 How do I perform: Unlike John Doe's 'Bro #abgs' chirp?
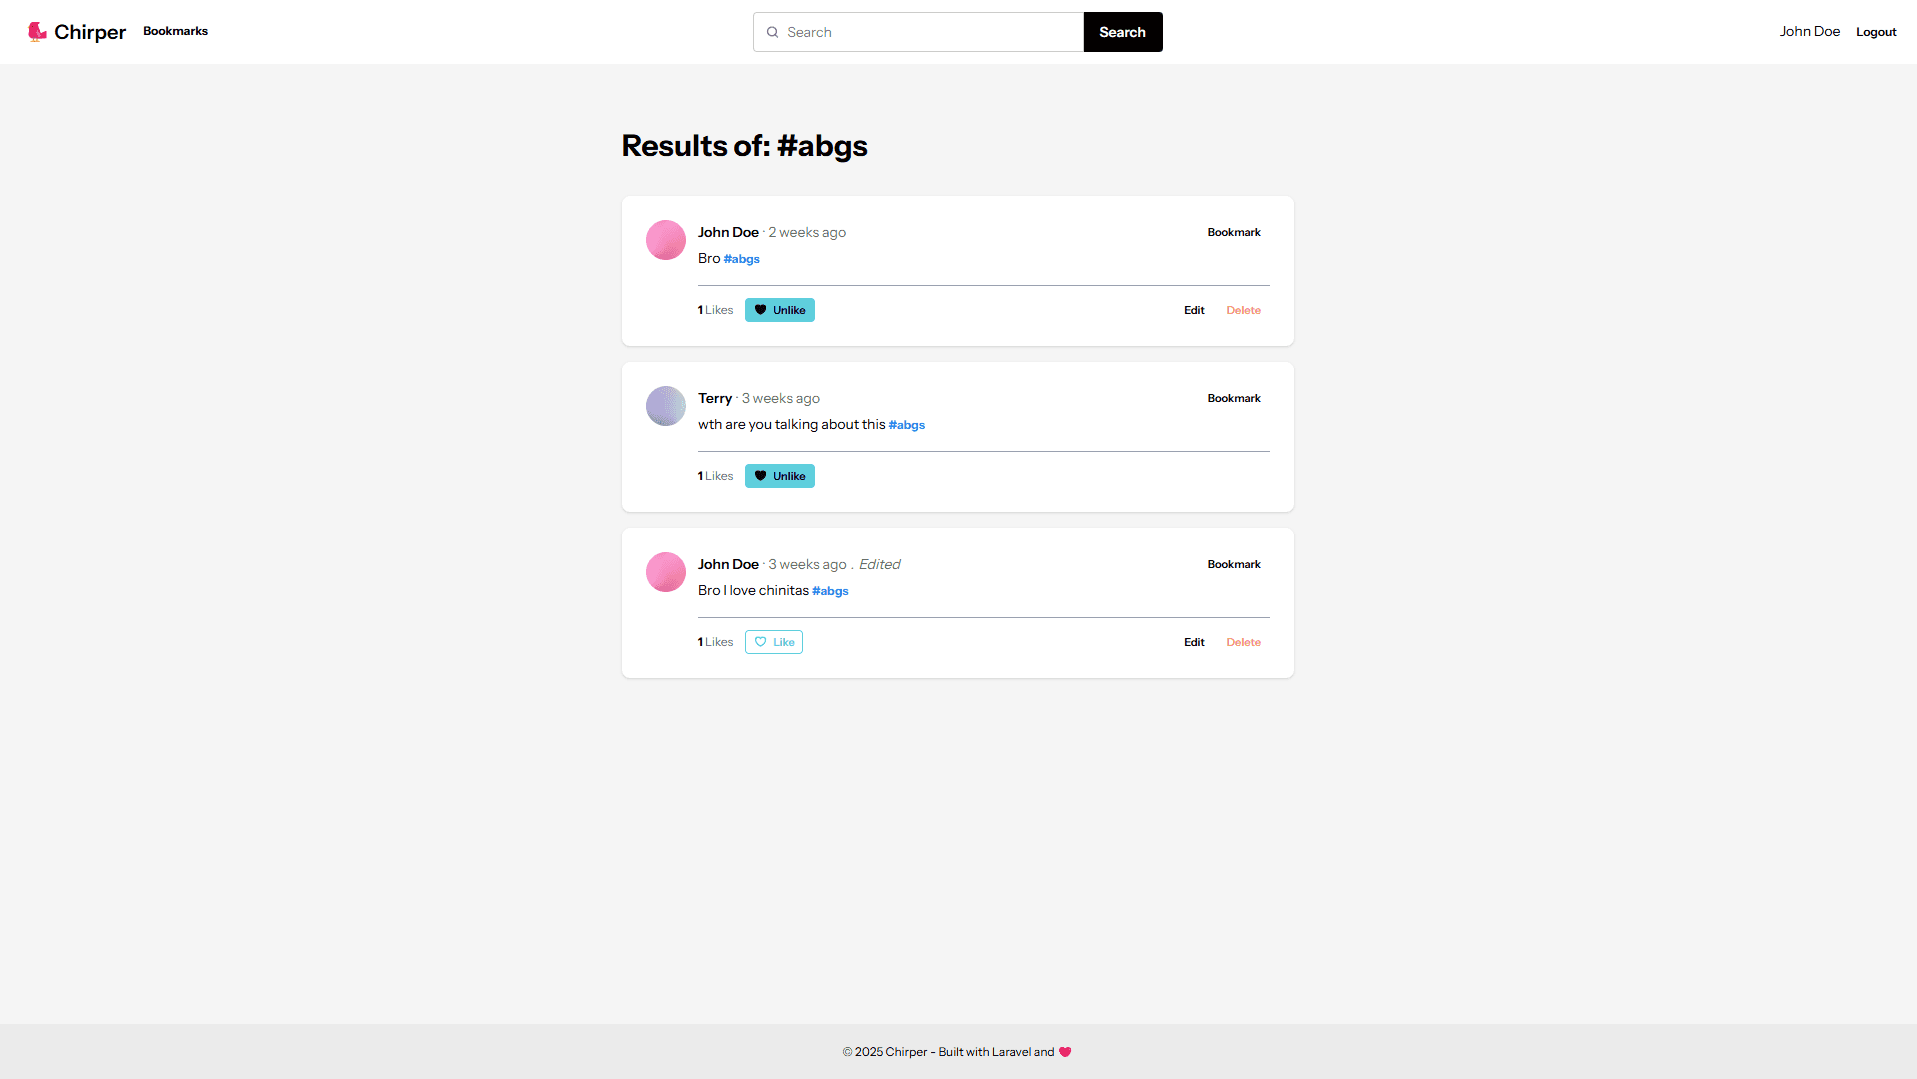coord(779,310)
